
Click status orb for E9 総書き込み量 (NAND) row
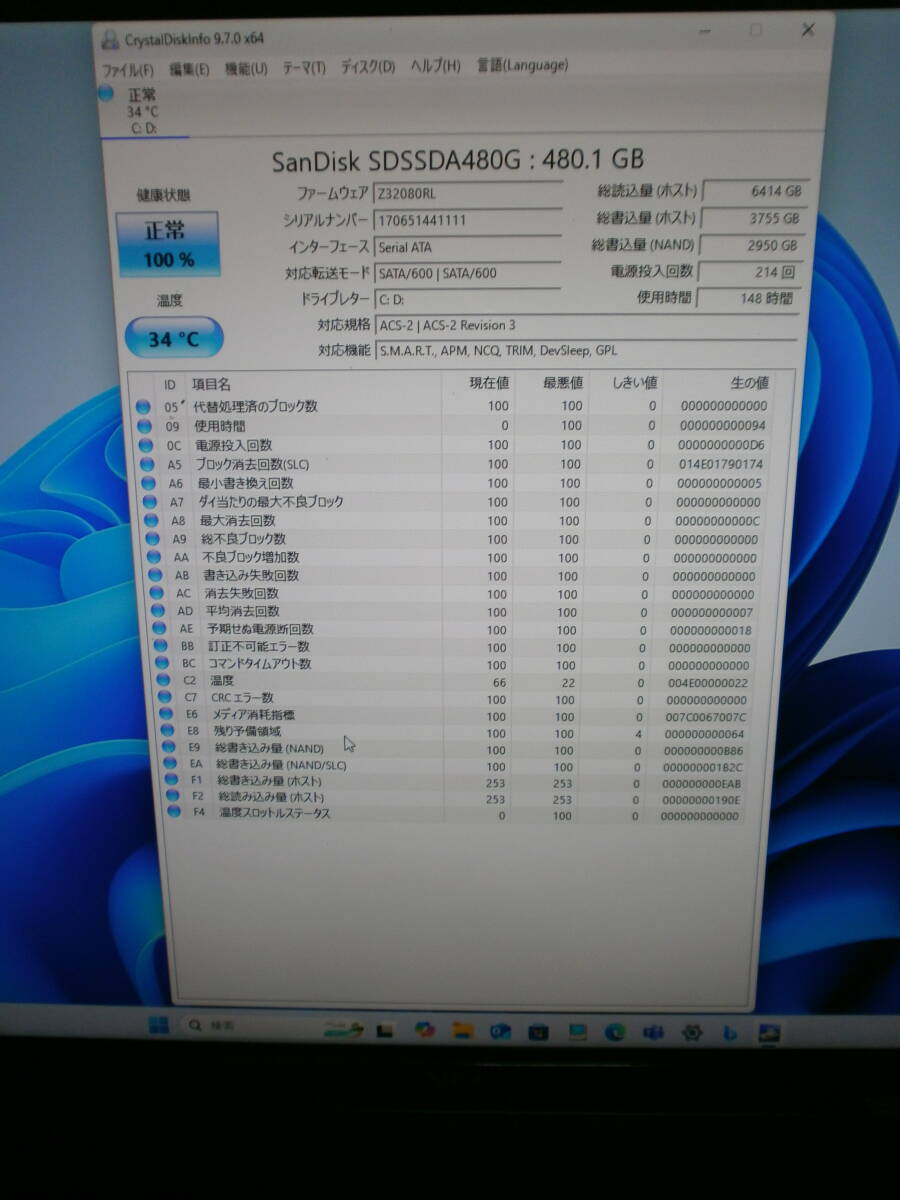pyautogui.click(x=168, y=747)
